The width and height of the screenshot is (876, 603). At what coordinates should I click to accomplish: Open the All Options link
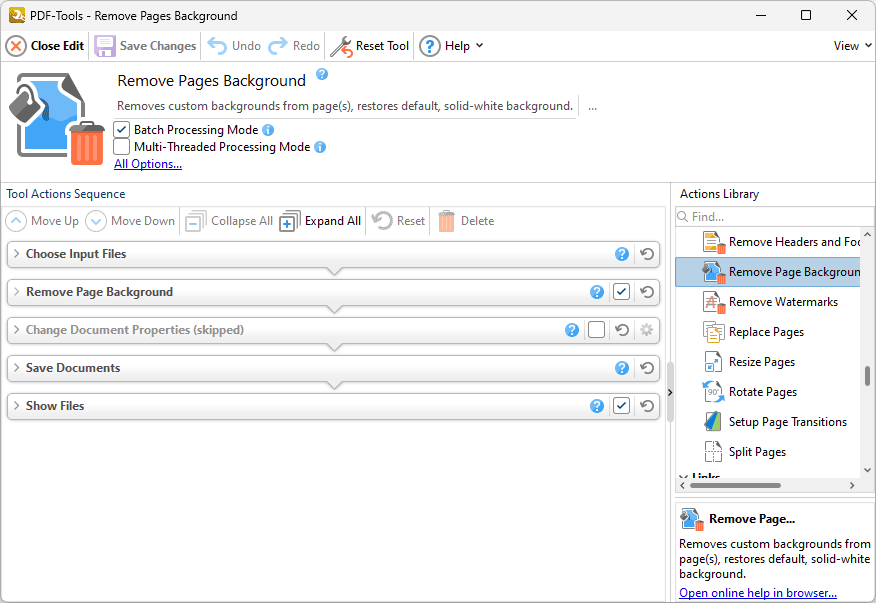click(x=148, y=164)
